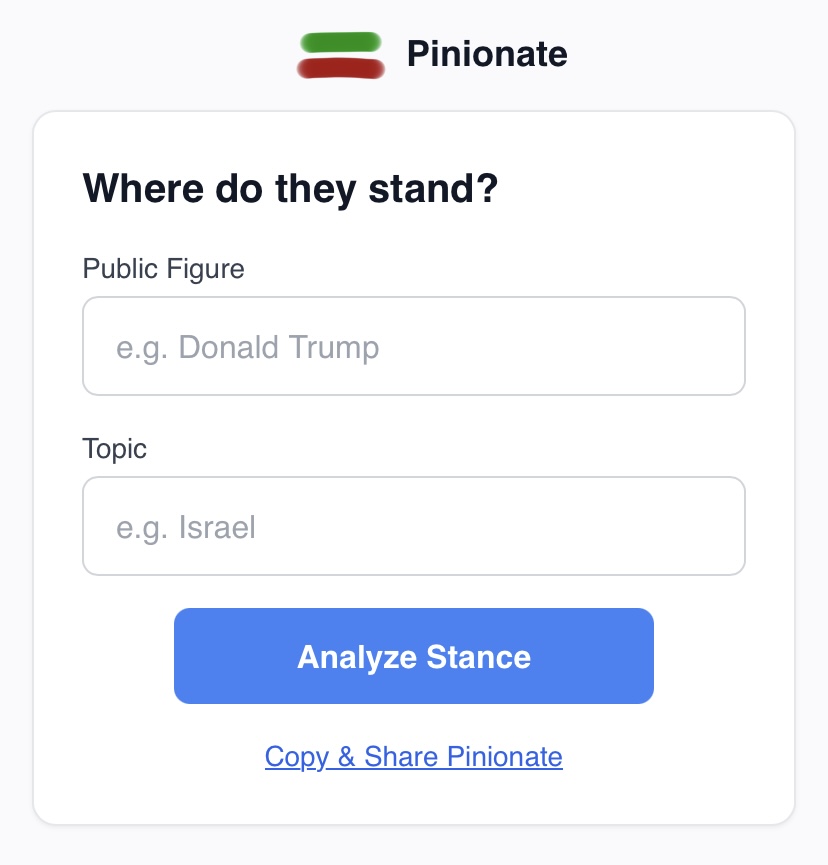The width and height of the screenshot is (828, 865).
Task: Click the green stripe in the logo
Action: pos(341,43)
